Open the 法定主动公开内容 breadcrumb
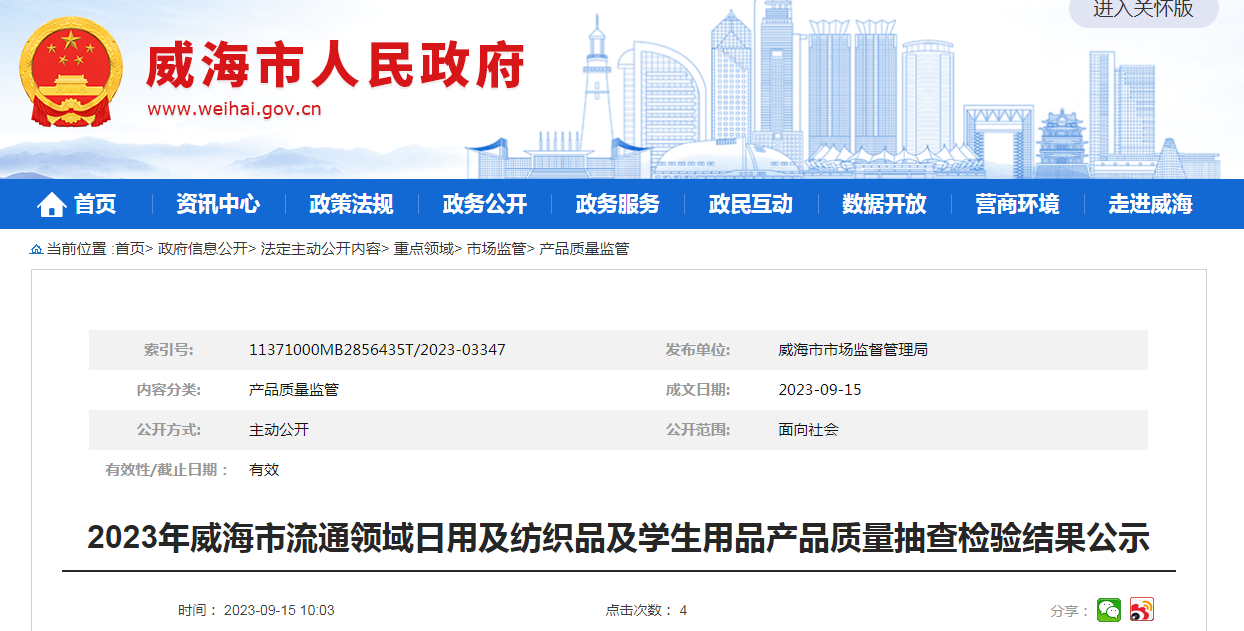 point(321,249)
